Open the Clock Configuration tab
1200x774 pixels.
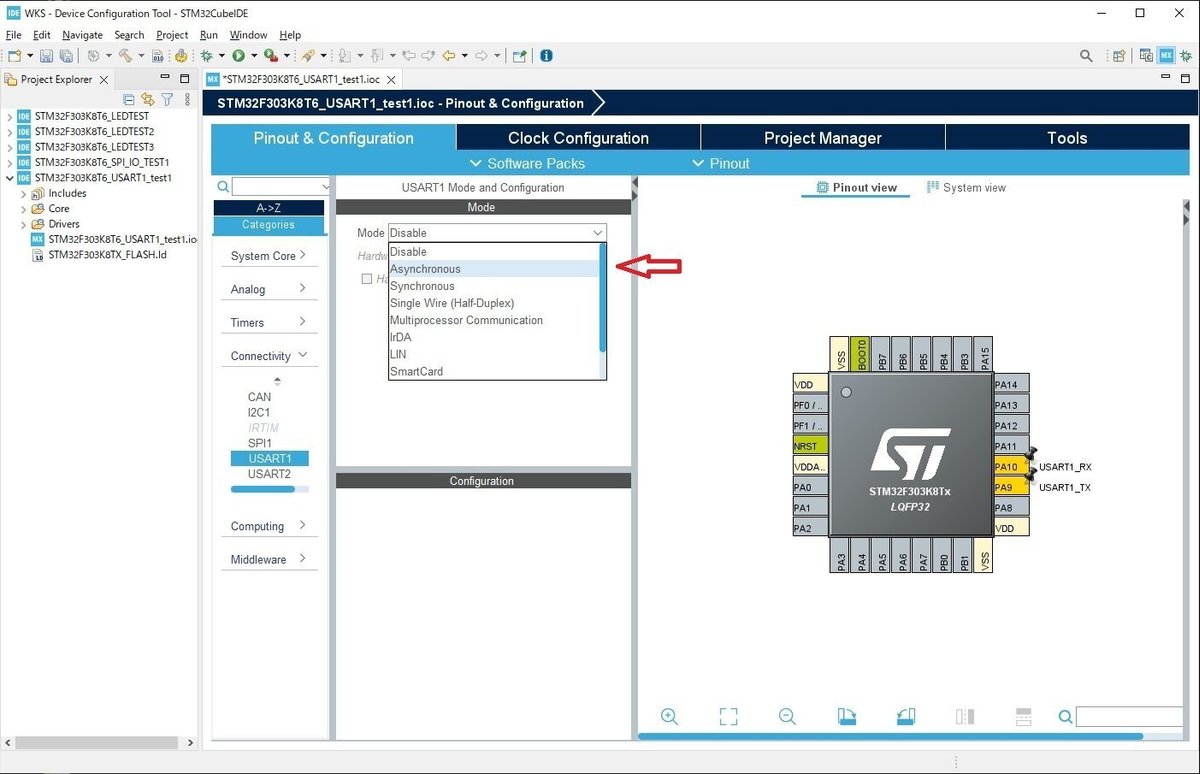[x=578, y=138]
